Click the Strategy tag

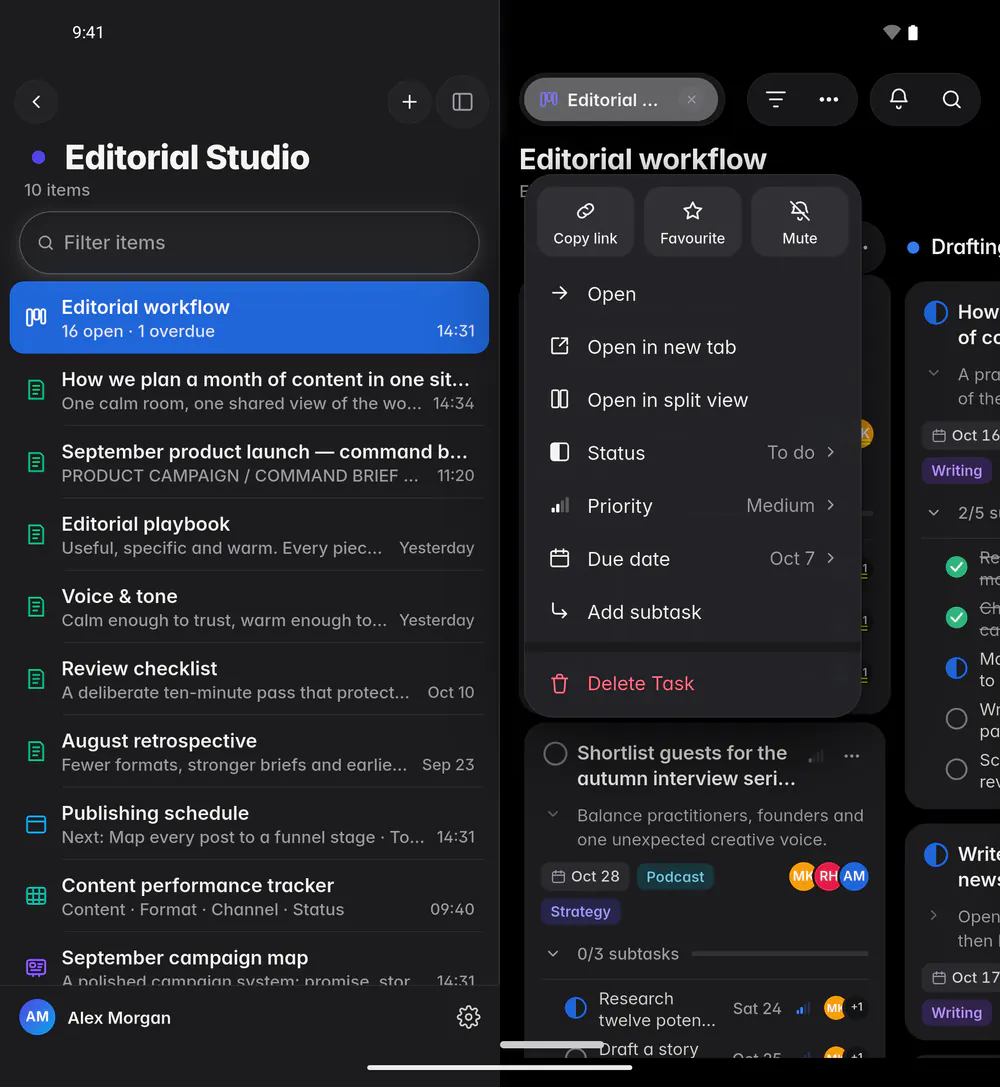[581, 911]
